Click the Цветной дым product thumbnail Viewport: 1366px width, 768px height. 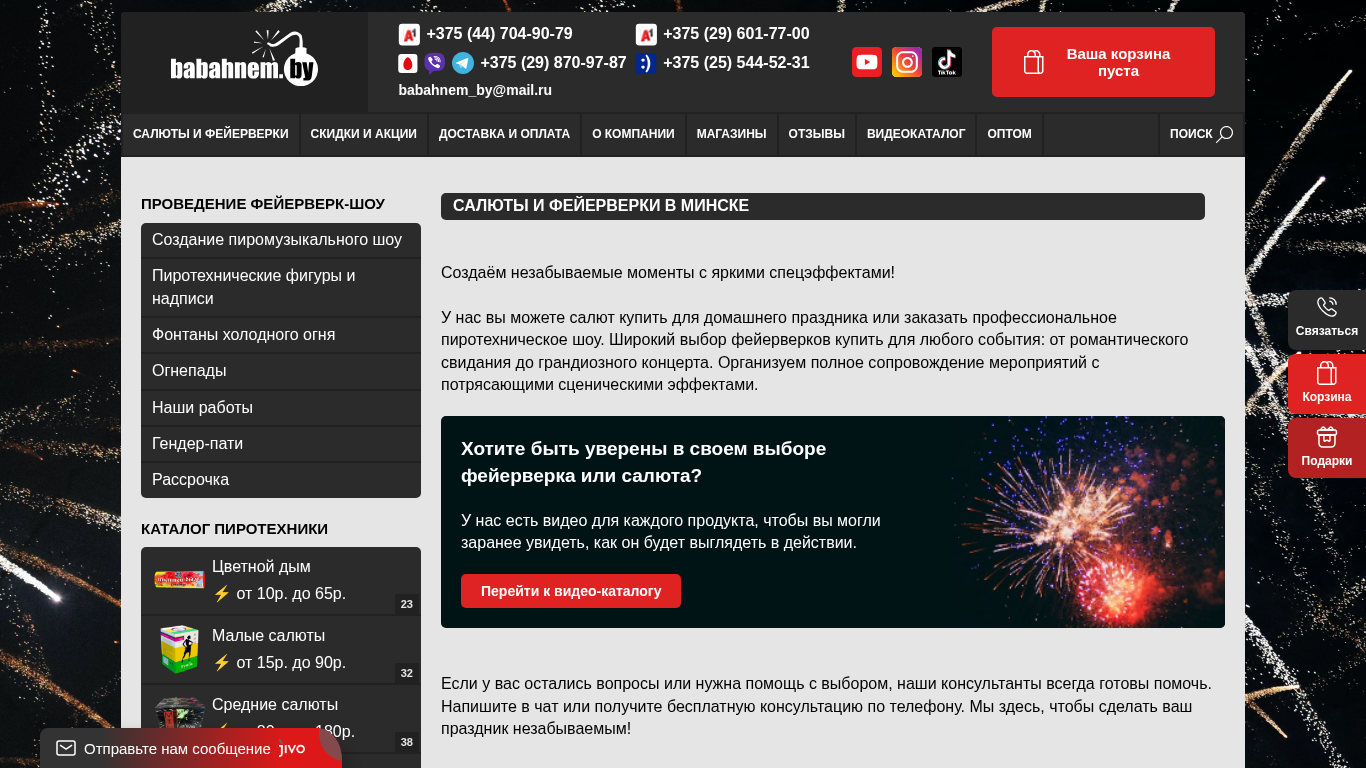click(x=179, y=580)
